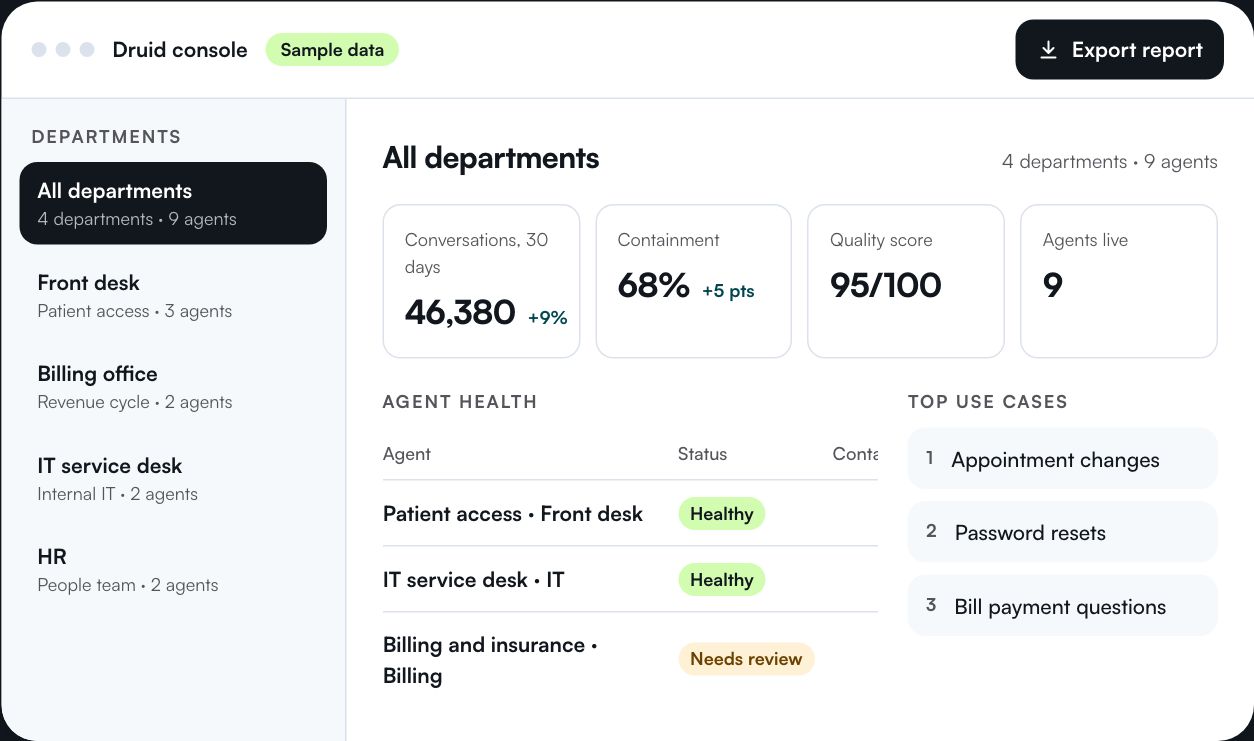Click the Needs review status badge
Image resolution: width=1254 pixels, height=741 pixels.
[746, 659]
